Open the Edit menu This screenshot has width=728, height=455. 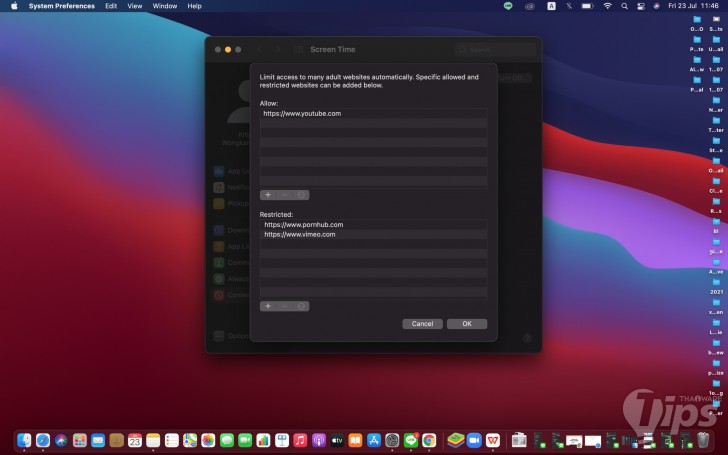tap(111, 6)
